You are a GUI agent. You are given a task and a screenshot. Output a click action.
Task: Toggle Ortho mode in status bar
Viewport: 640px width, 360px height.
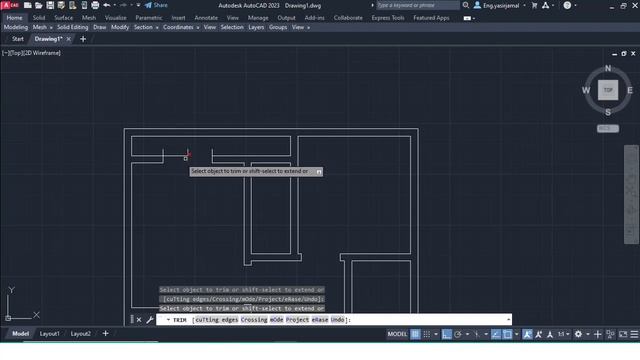446,334
